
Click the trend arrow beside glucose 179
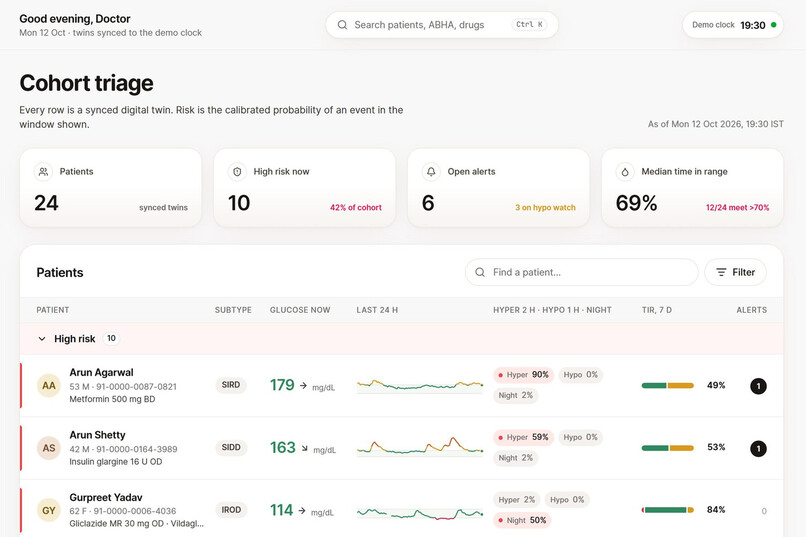point(303,385)
